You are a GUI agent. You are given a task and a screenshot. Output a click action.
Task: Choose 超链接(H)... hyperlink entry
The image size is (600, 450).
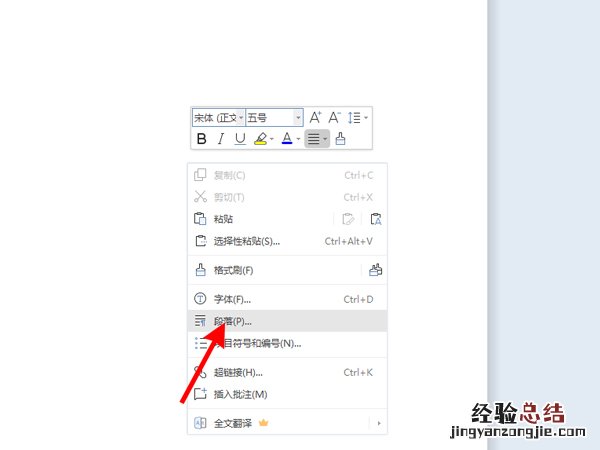(x=287, y=372)
